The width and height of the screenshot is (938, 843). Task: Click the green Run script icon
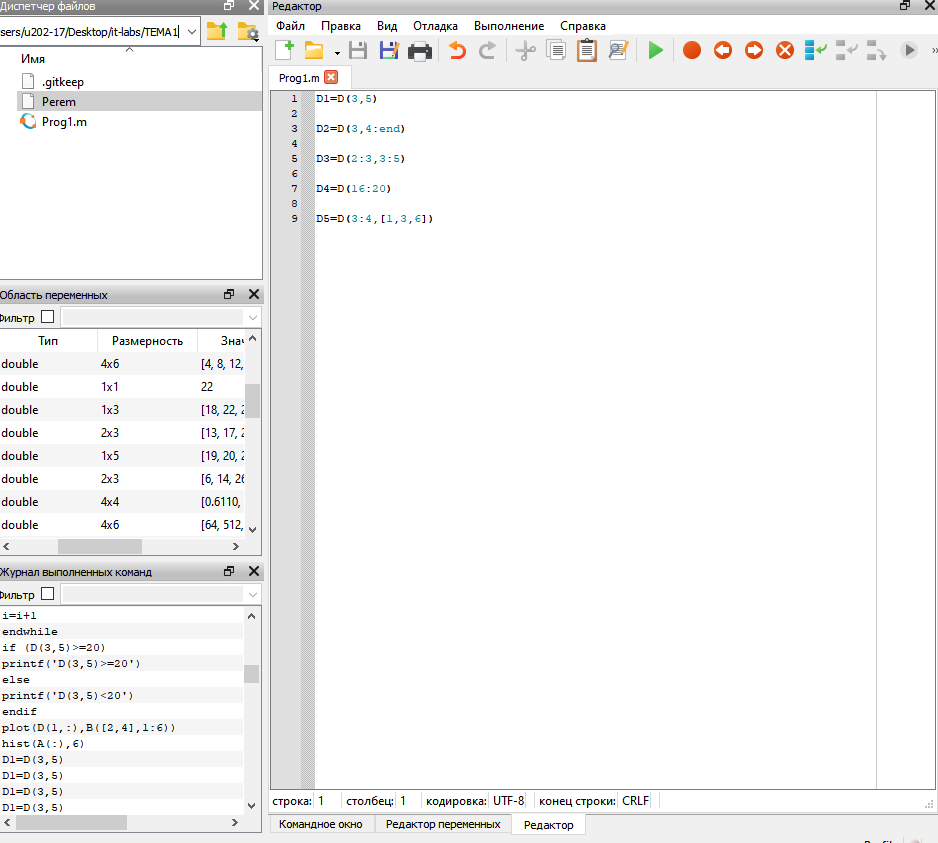[655, 50]
